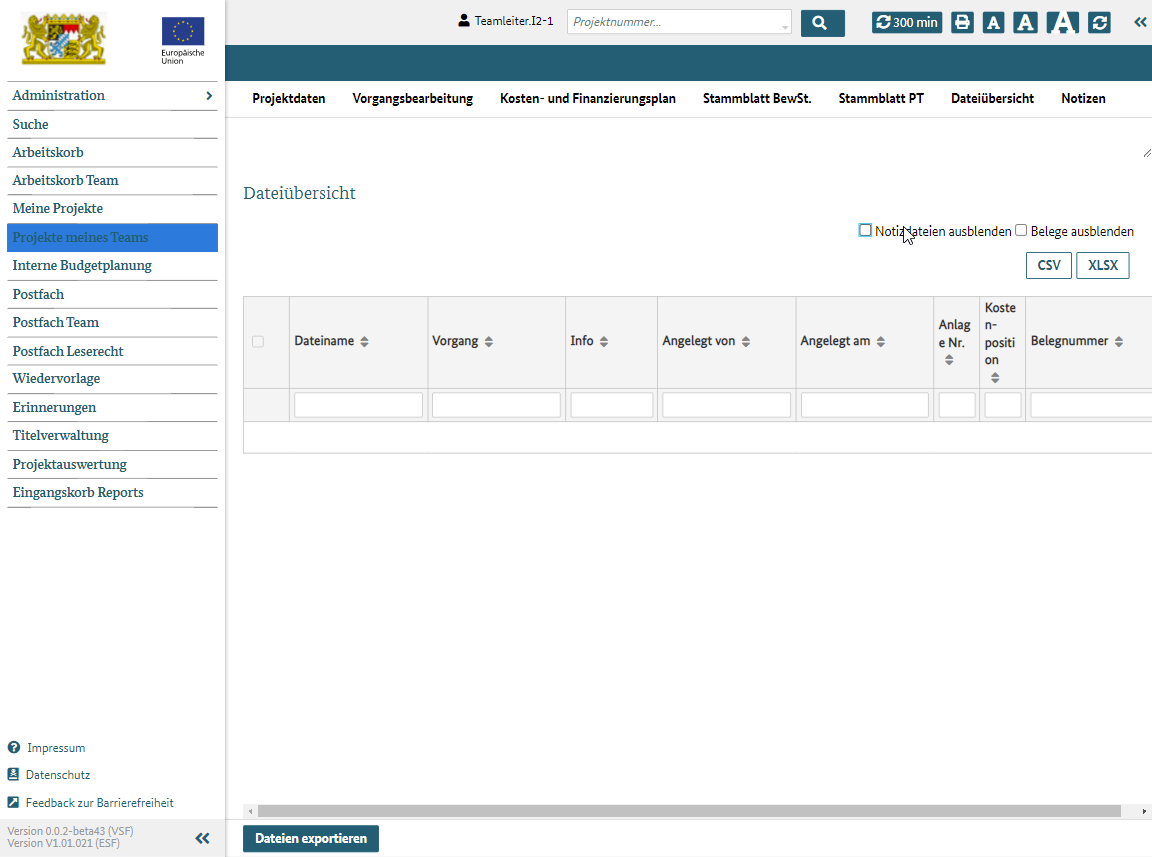Collapse the top-right panel with double chevron
1152x857 pixels.
(x=1140, y=22)
